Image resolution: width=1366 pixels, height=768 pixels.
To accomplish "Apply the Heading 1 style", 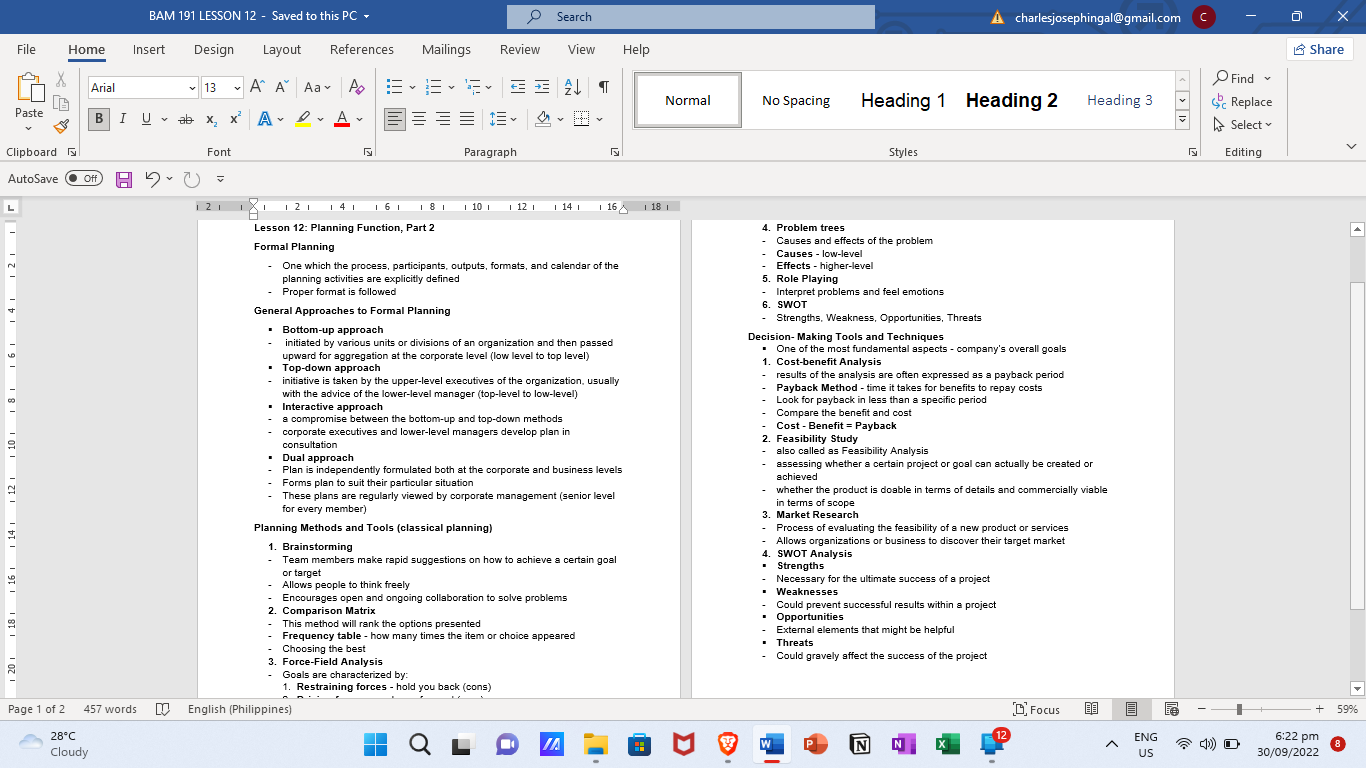I will point(903,100).
